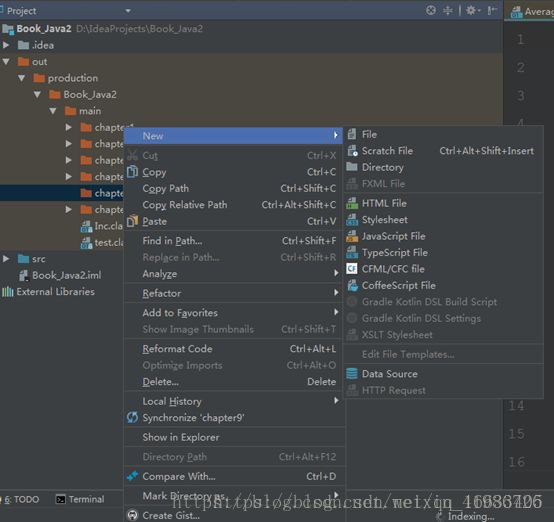Screen dimensions: 554x522
Task: Expand the src folder
Action: click(x=6, y=259)
